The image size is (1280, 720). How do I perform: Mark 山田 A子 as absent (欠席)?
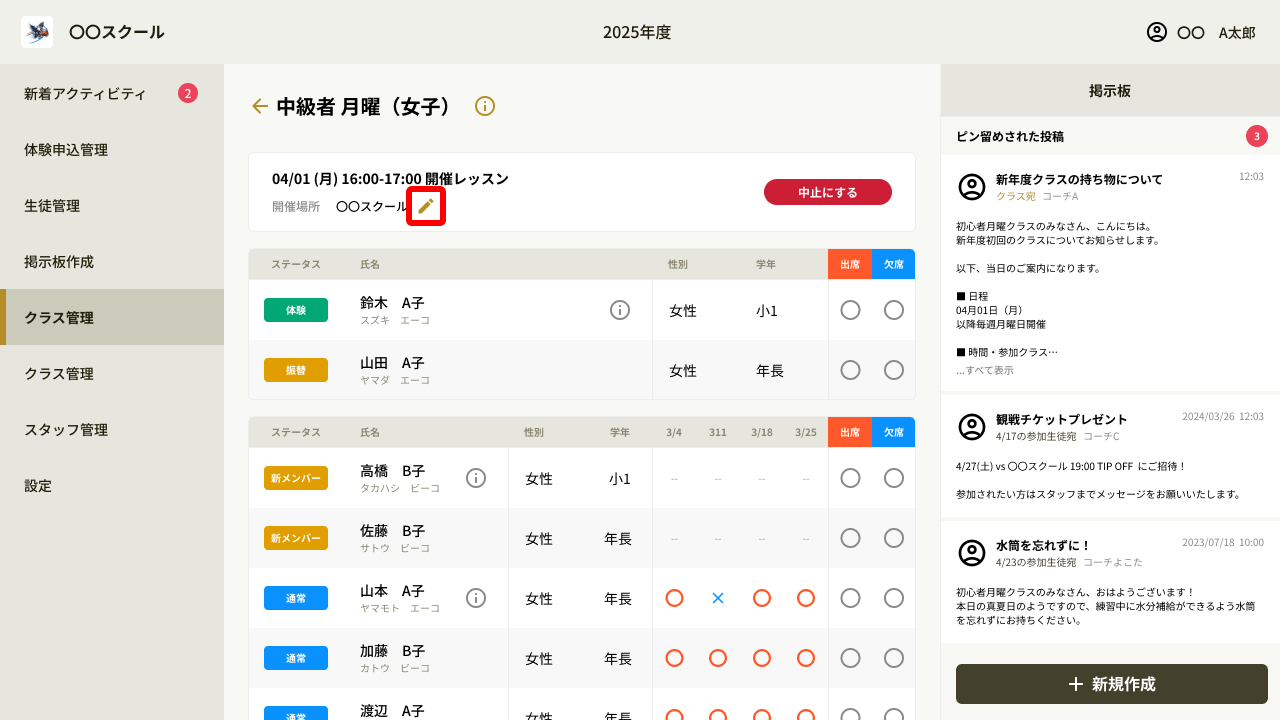click(x=894, y=370)
